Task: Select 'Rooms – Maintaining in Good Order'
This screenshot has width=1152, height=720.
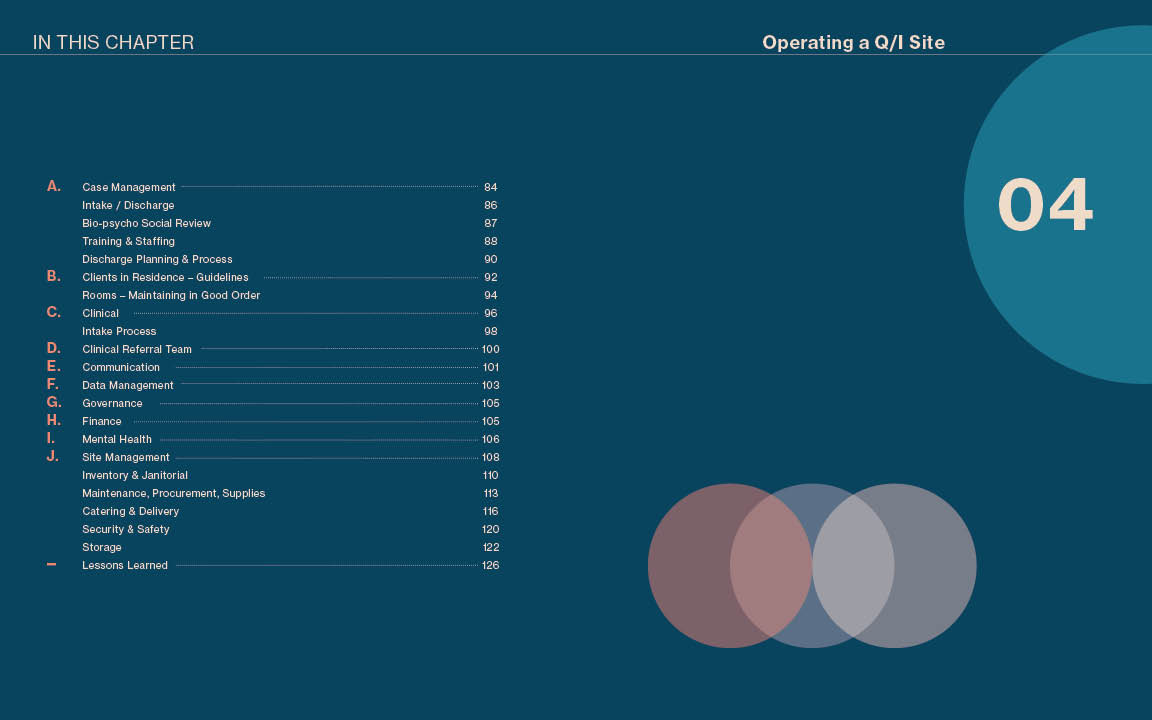Action: (x=171, y=295)
